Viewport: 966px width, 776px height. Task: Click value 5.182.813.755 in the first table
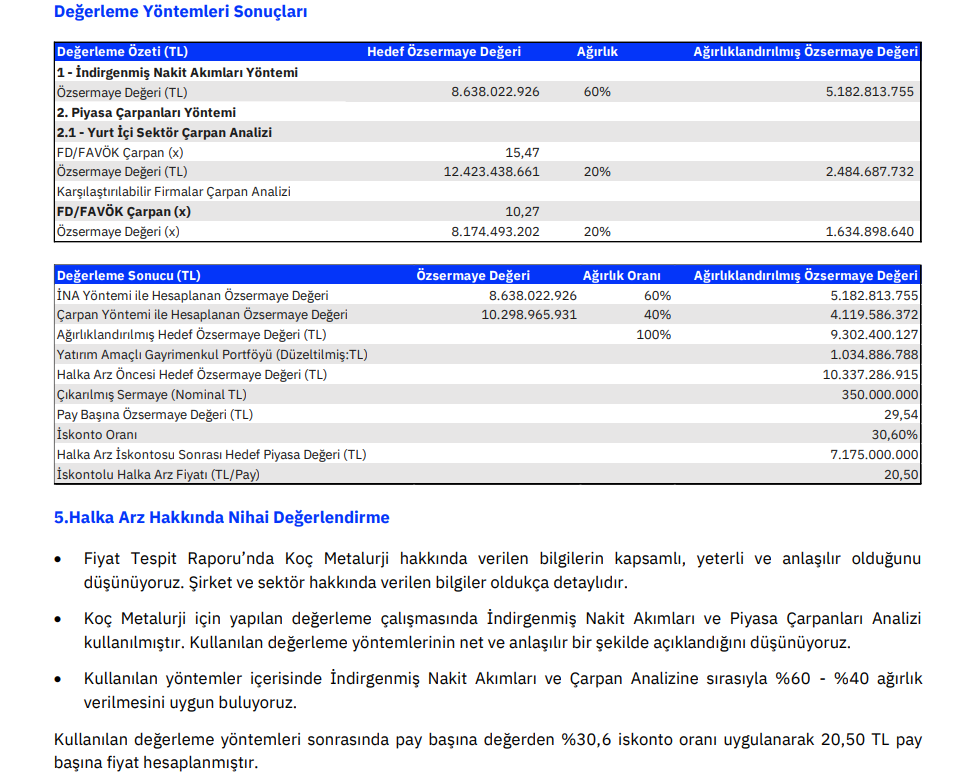click(x=869, y=92)
